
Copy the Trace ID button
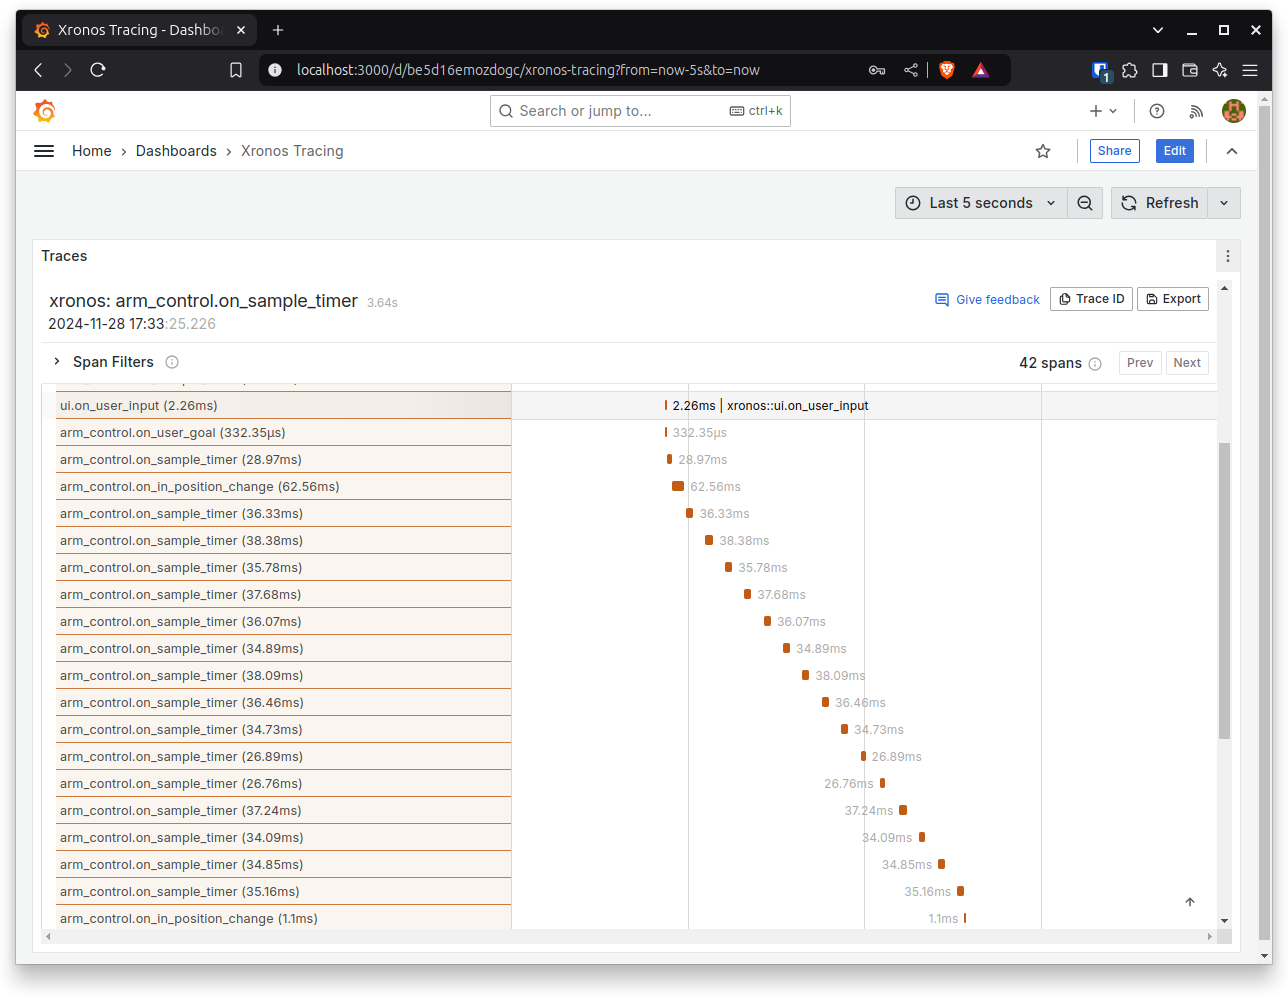pos(1092,299)
